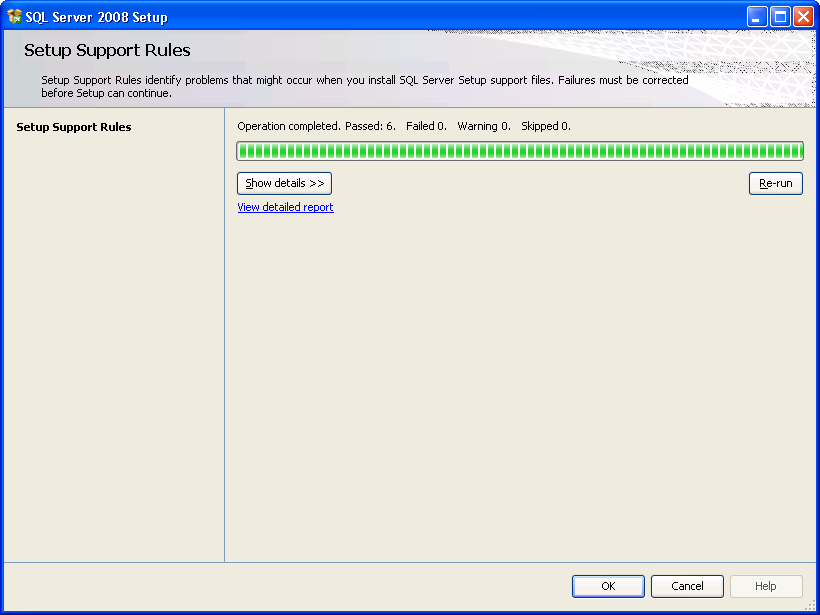Click the green completed progress bar
820x615 pixels.
coord(520,151)
